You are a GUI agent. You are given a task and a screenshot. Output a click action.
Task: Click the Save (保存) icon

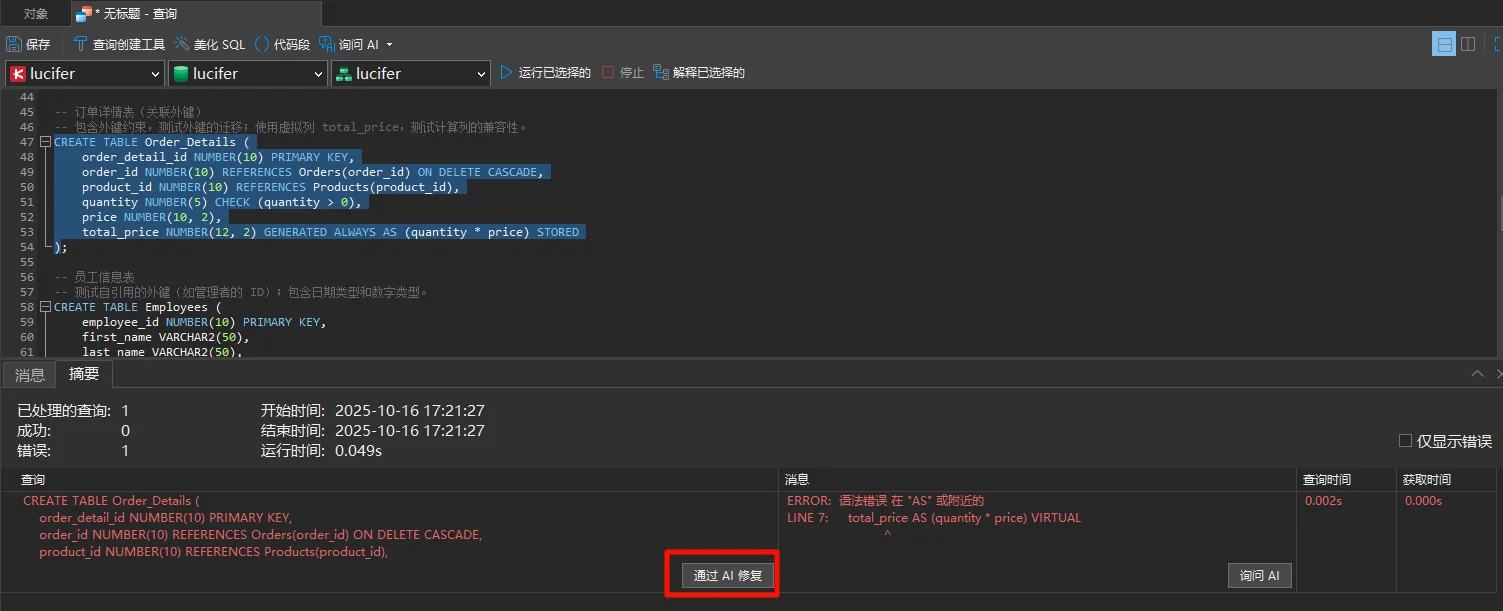pos(15,44)
